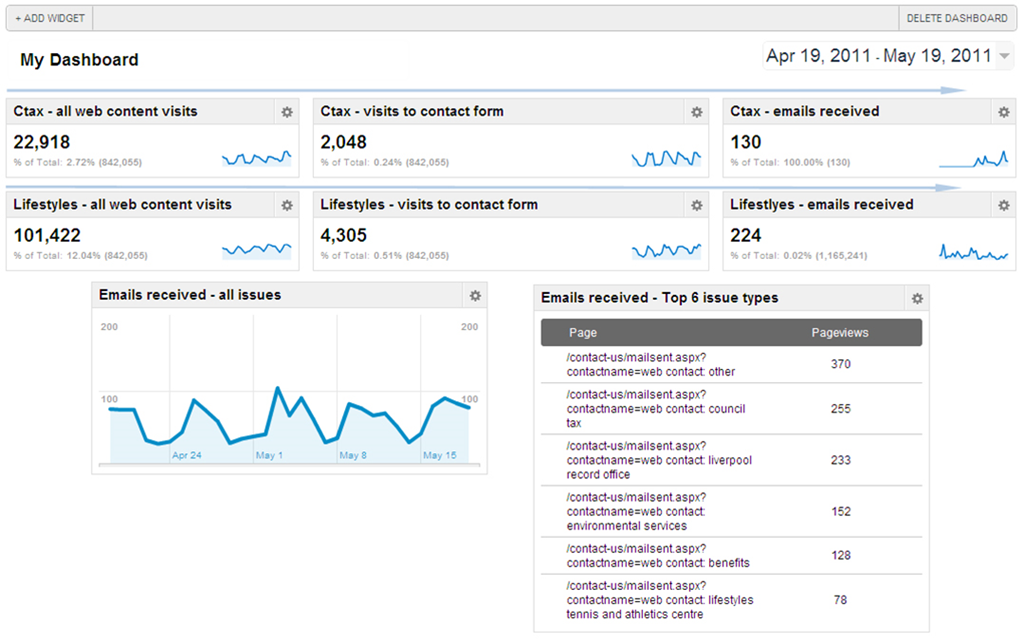
Task: Open settings gear for Ctax all web content visits
Action: 287,112
